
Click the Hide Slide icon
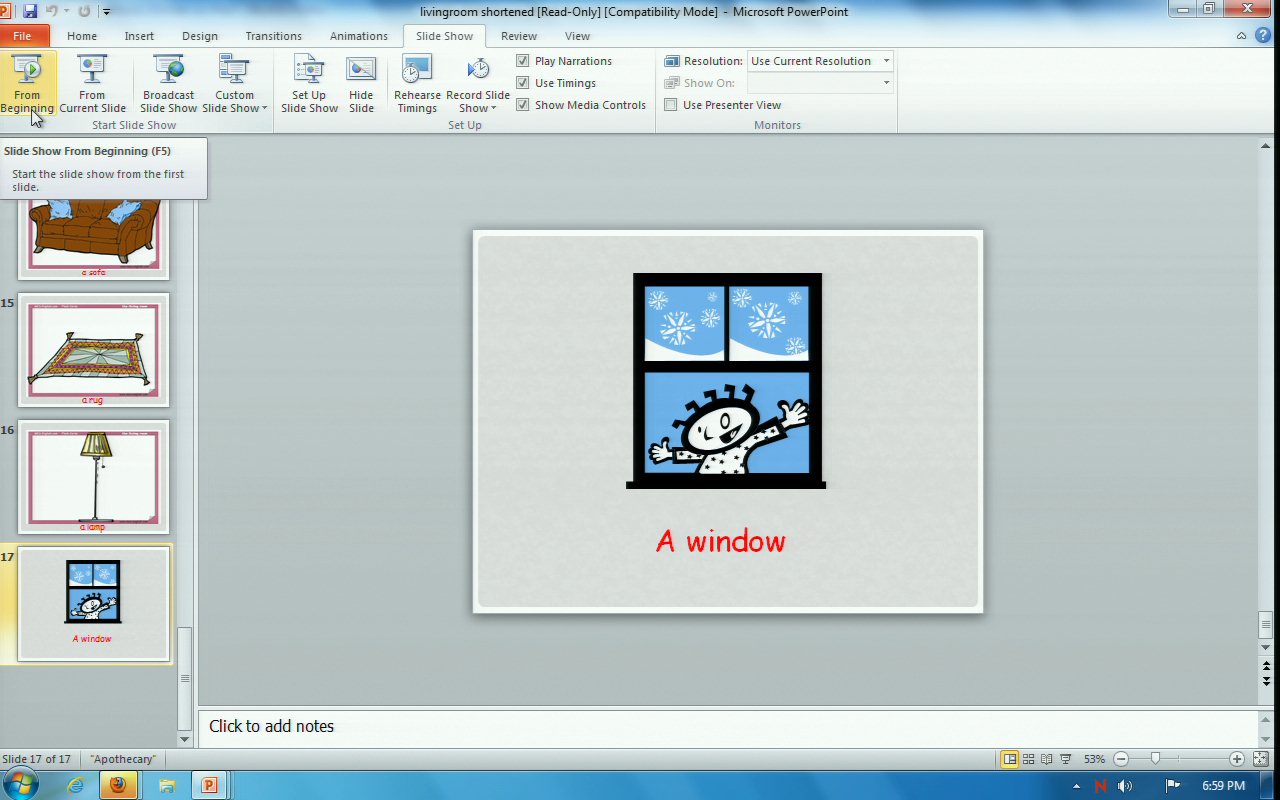[x=361, y=83]
